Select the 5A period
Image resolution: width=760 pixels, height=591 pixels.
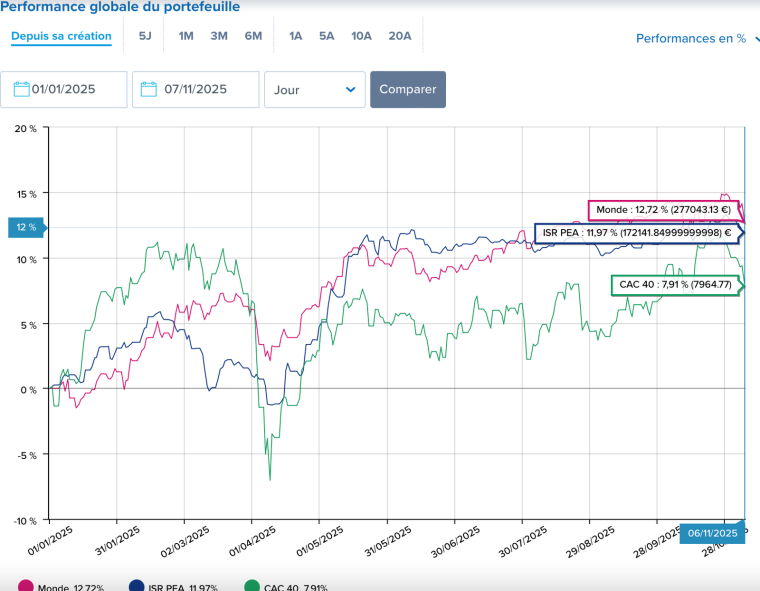click(x=327, y=36)
